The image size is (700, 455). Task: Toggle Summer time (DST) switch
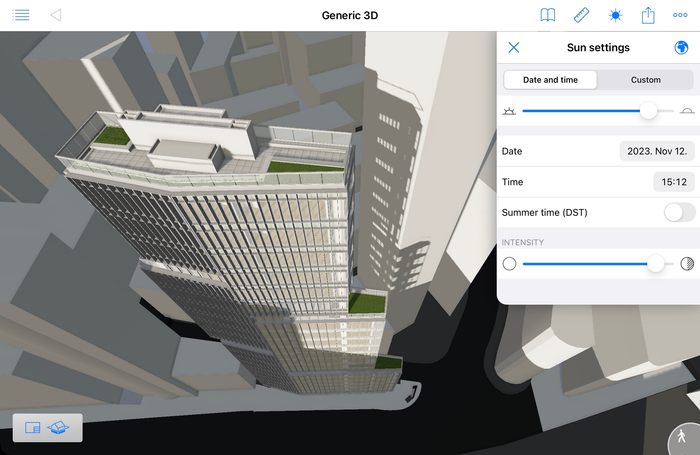point(679,213)
